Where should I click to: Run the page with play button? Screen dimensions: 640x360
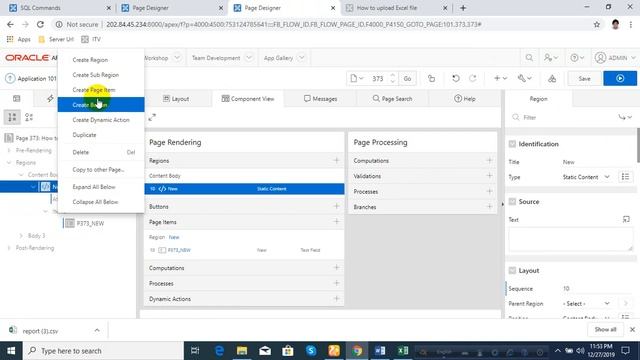[620, 78]
